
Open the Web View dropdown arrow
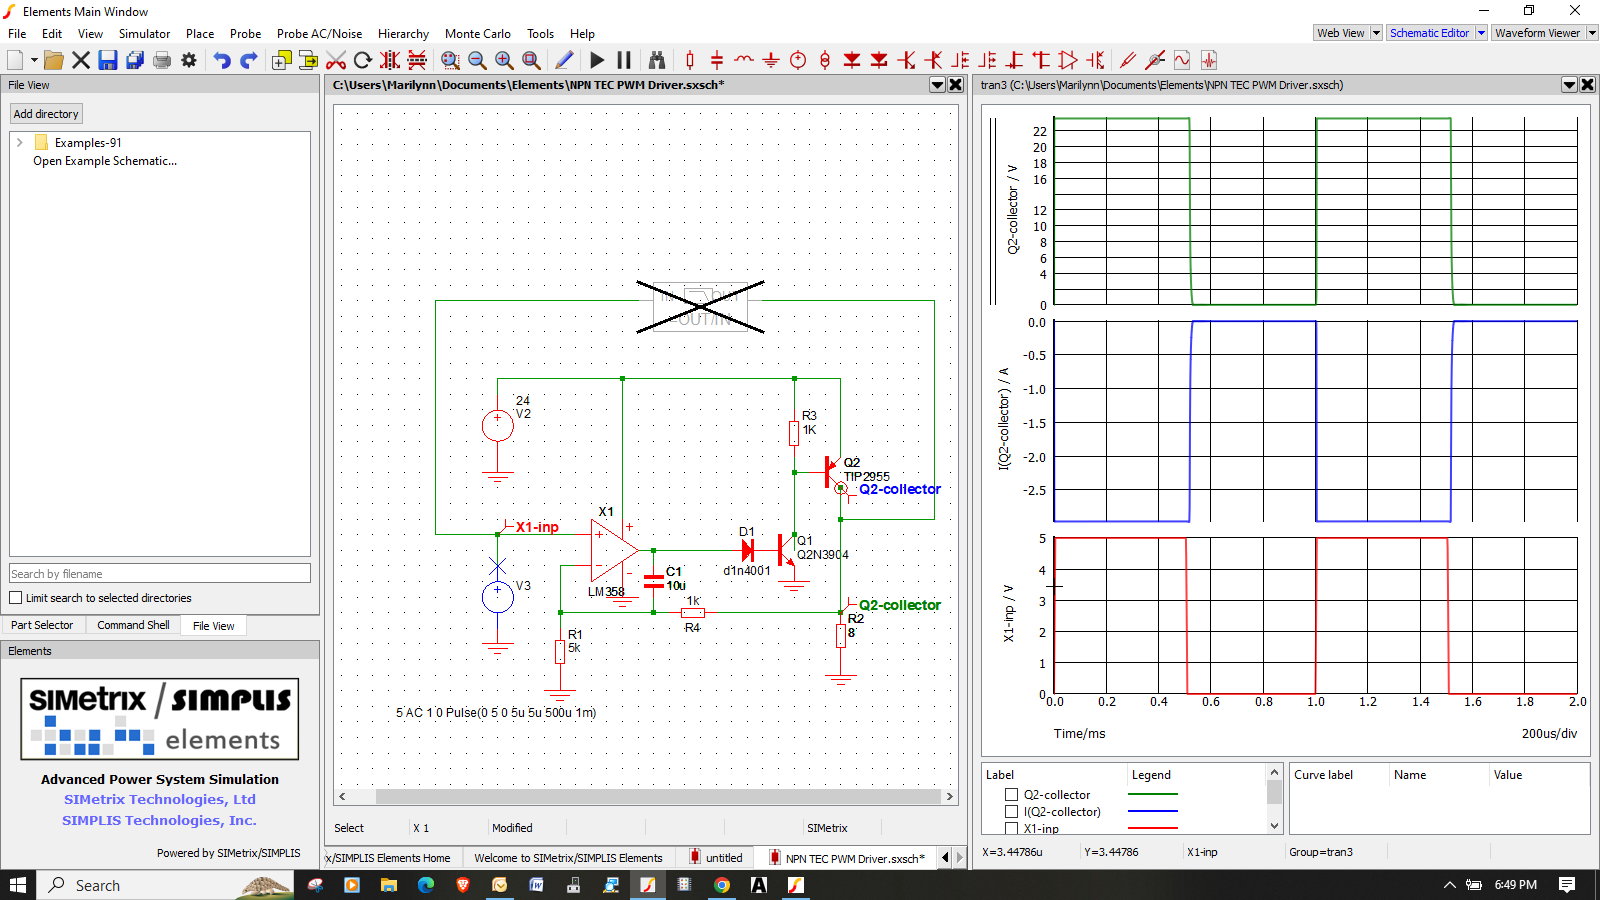[1376, 33]
